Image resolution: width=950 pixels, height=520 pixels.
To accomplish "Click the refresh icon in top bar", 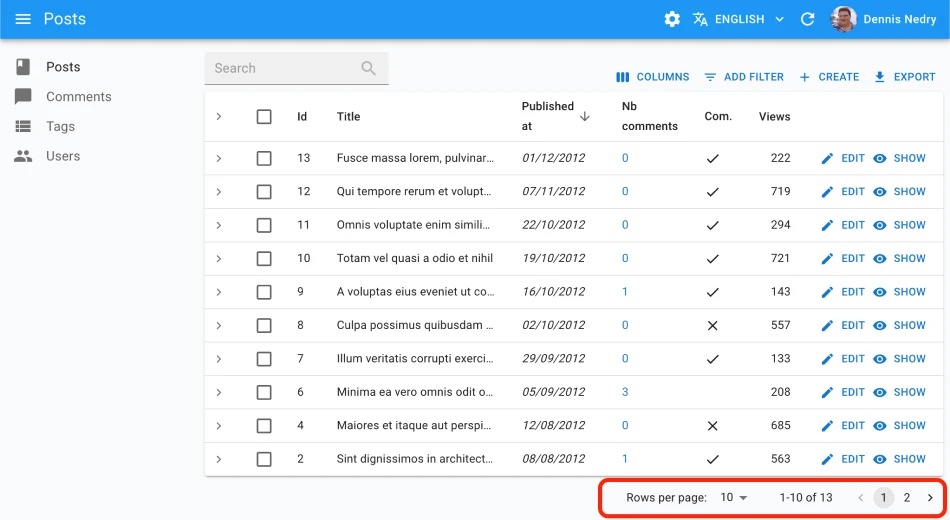I will (808, 19).
